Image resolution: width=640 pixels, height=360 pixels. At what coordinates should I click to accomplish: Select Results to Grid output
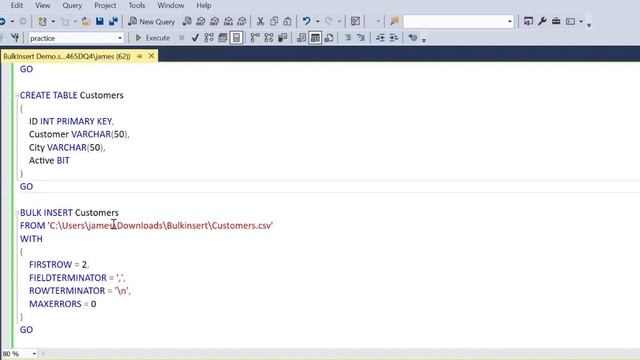coord(315,38)
